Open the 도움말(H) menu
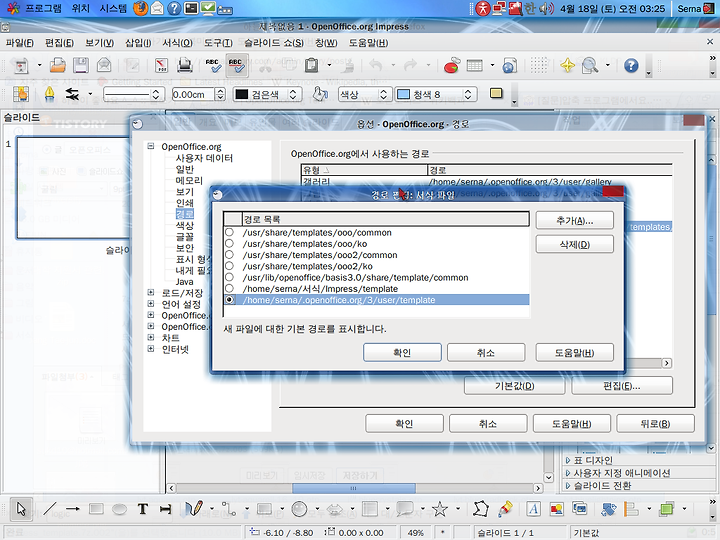Viewport: 720px width, 540px height. [368, 43]
